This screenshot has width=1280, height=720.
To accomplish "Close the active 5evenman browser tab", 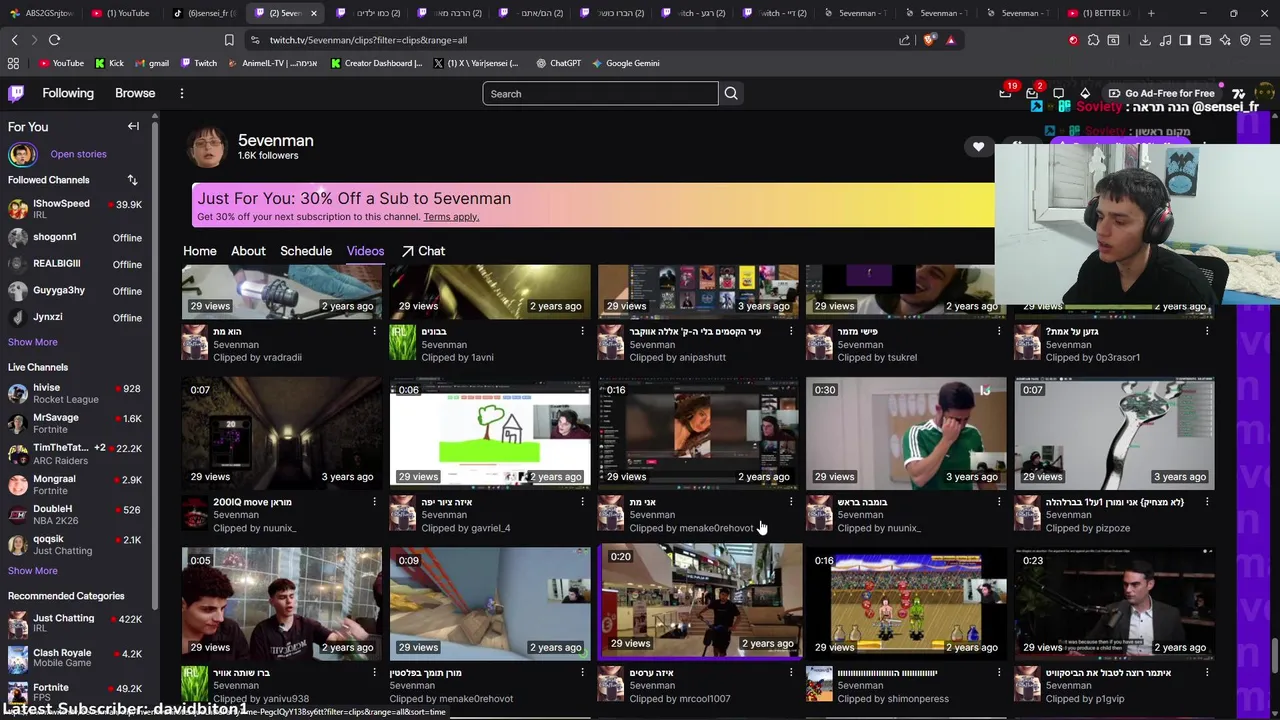I will [314, 13].
